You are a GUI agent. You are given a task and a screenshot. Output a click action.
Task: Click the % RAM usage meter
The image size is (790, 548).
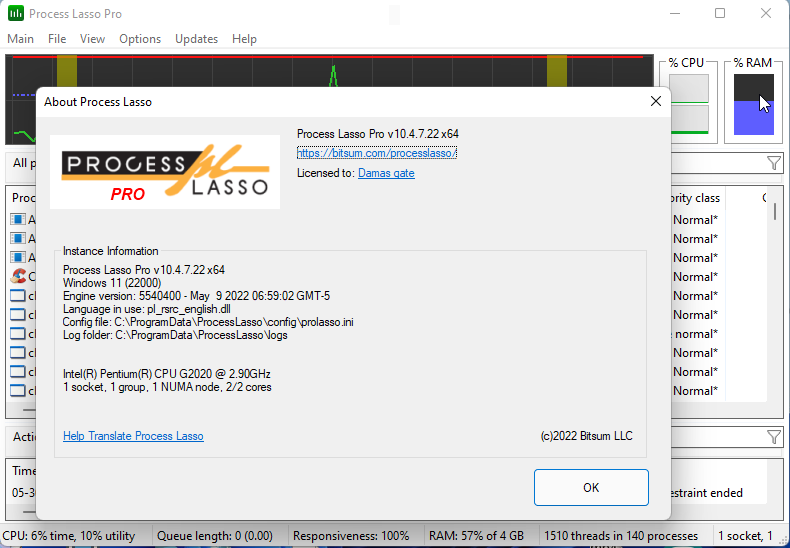(x=754, y=105)
